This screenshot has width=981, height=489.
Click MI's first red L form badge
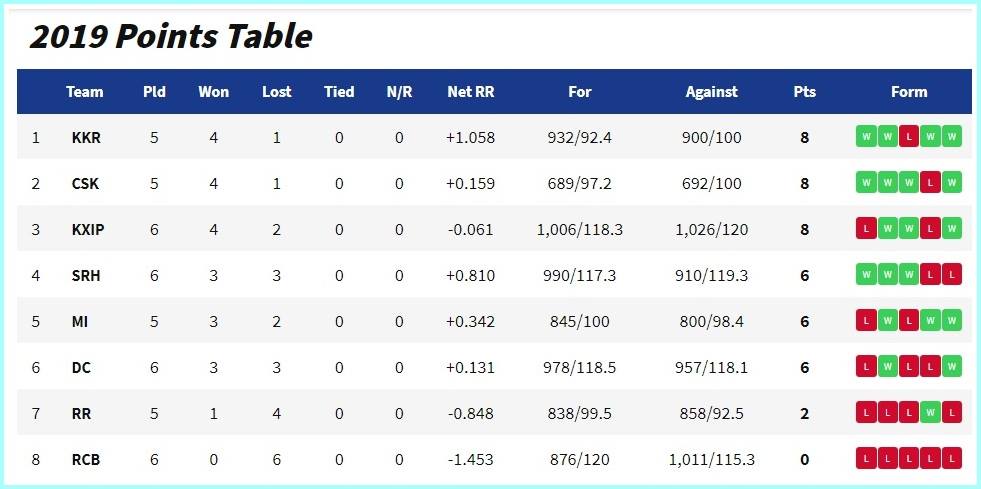click(x=866, y=321)
